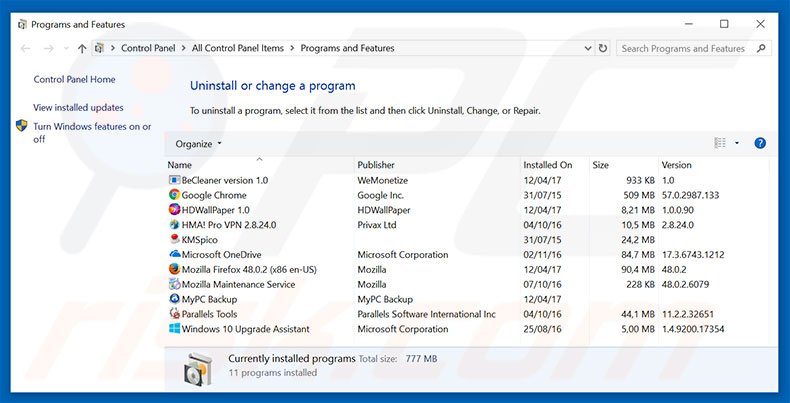The width and height of the screenshot is (790, 403).
Task: Navigate forward with the forward arrow
Action: point(48,48)
